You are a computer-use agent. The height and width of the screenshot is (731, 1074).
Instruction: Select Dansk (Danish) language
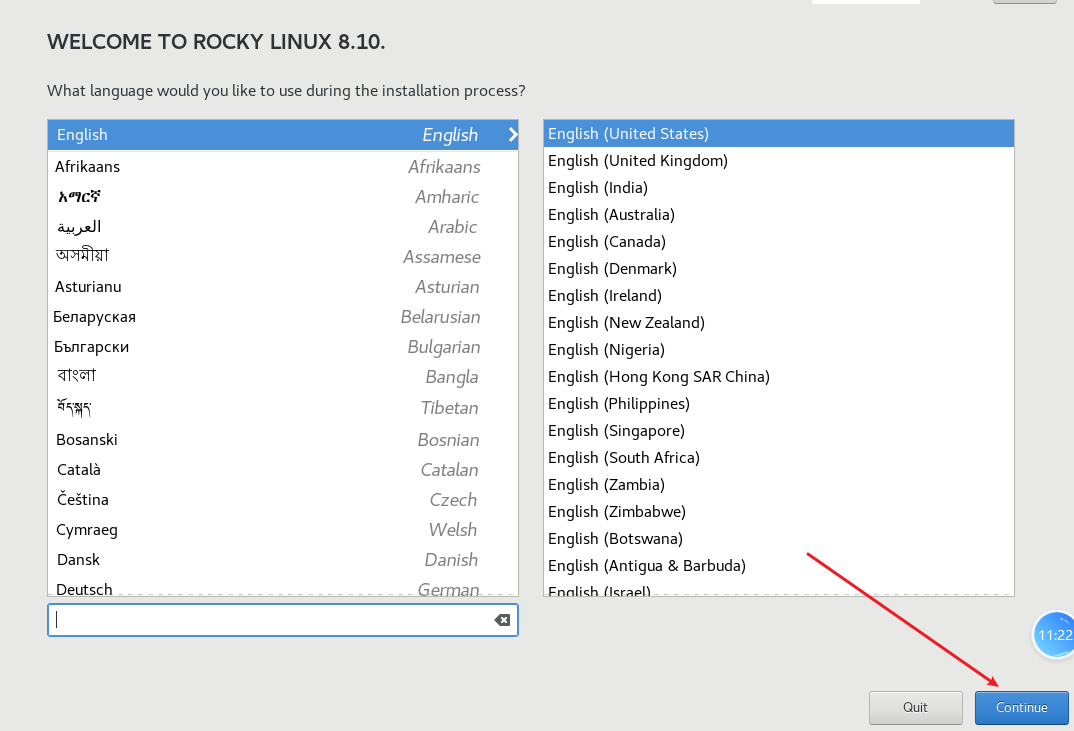click(283, 560)
